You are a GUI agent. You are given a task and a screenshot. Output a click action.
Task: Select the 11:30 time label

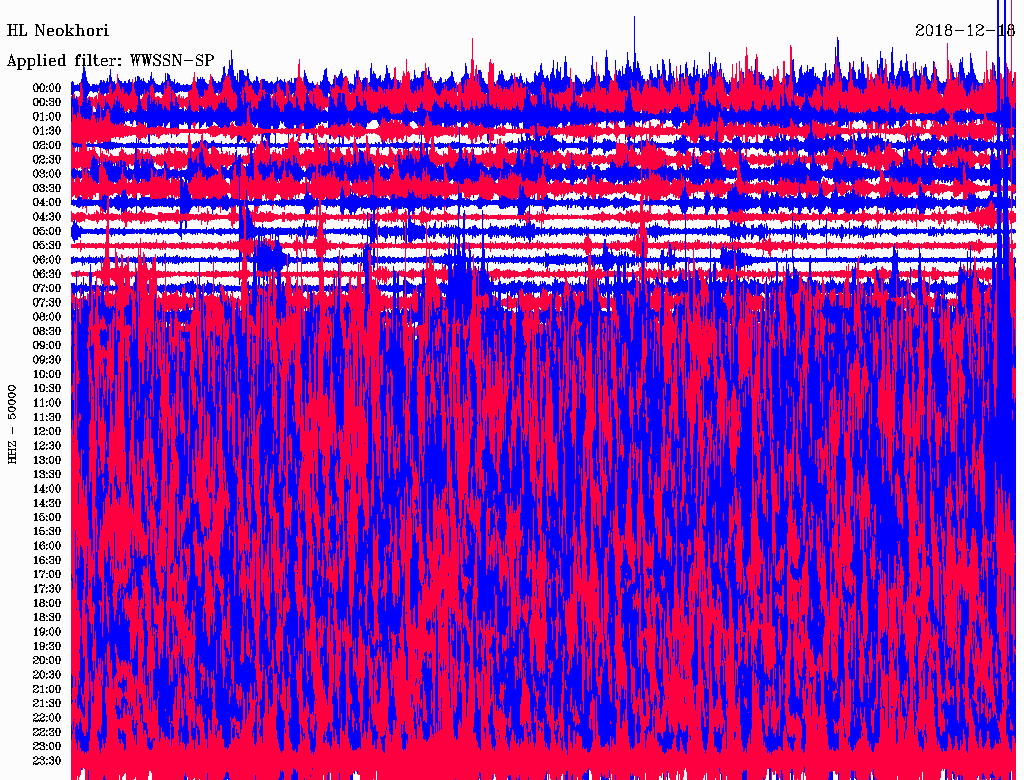click(47, 417)
